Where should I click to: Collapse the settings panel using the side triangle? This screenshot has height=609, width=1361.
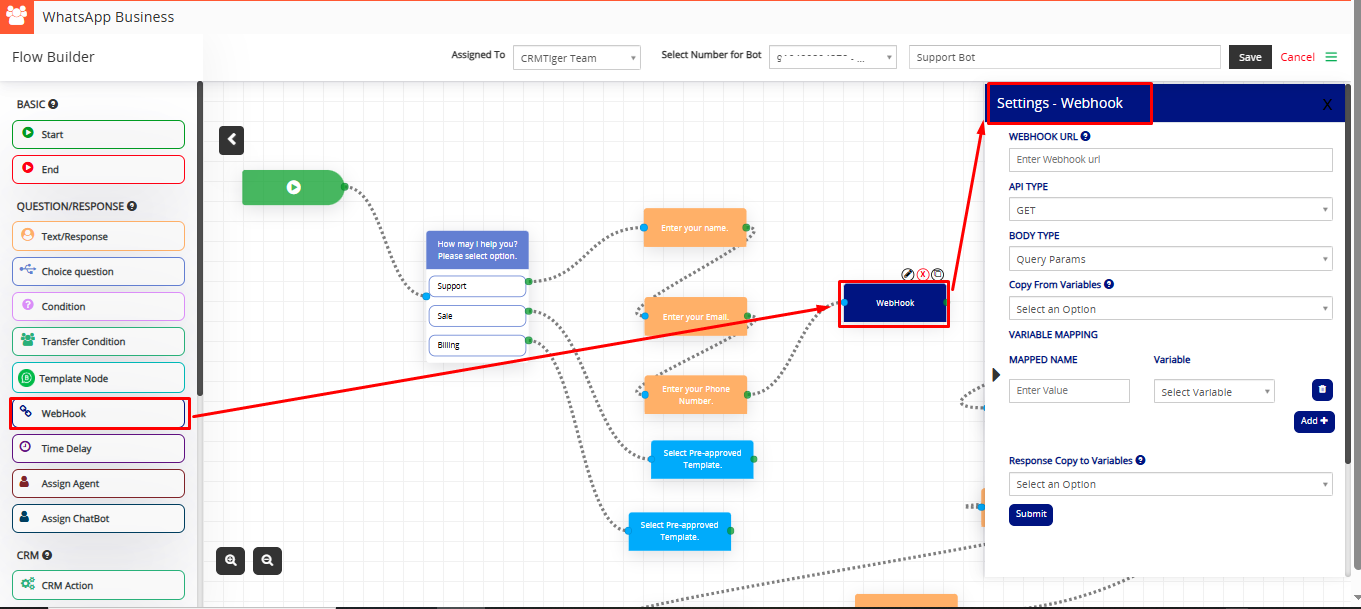pyautogui.click(x=995, y=374)
